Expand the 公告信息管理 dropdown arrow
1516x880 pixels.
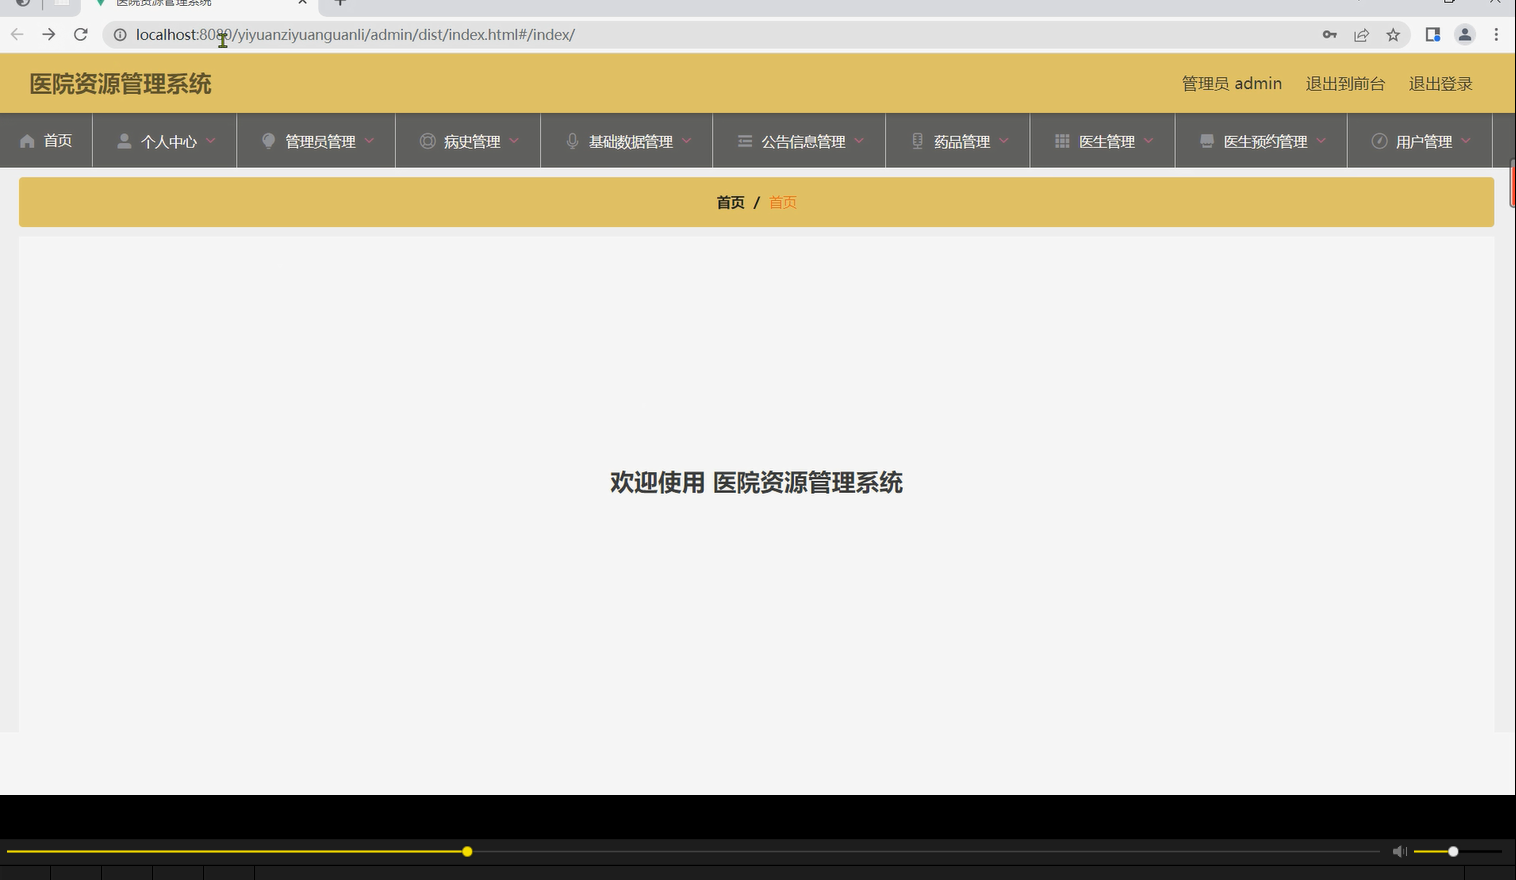click(x=859, y=141)
